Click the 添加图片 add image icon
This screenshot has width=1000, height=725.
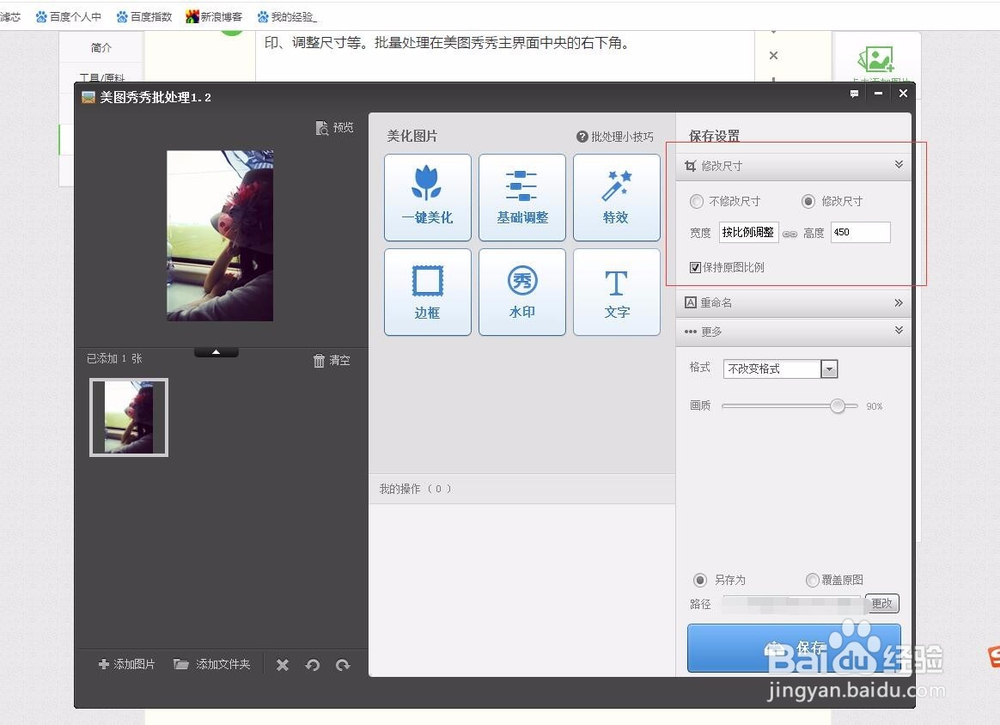pyautogui.click(x=103, y=663)
